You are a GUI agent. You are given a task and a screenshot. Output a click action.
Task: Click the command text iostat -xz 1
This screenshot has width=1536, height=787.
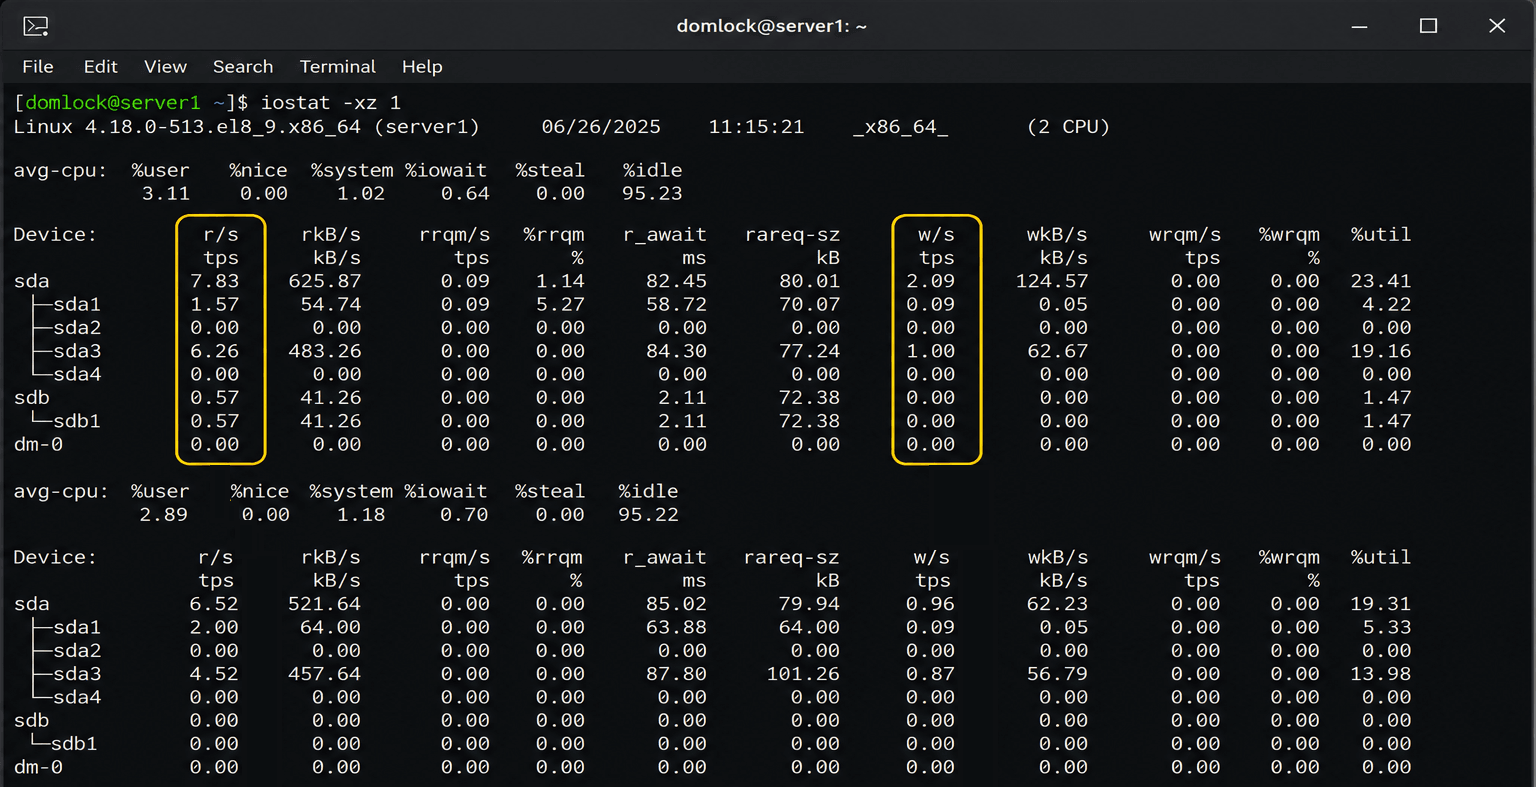(x=331, y=103)
